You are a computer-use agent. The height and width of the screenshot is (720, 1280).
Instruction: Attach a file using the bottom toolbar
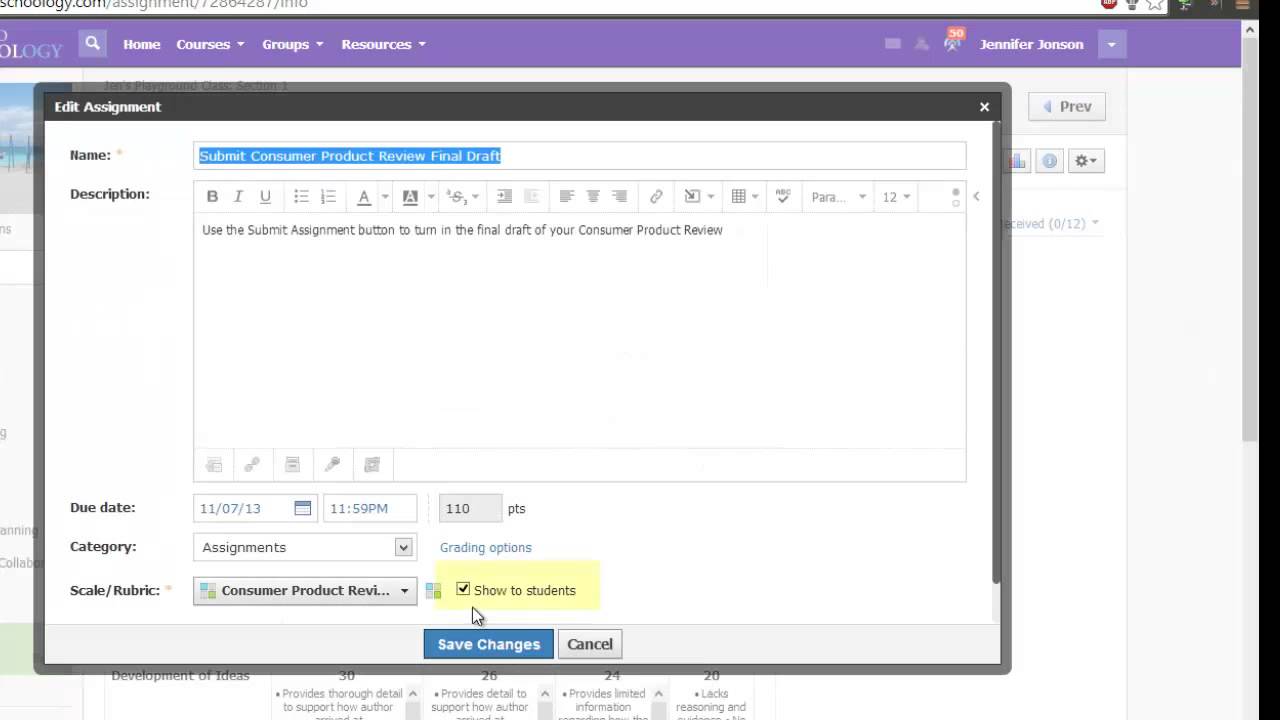[x=213, y=465]
